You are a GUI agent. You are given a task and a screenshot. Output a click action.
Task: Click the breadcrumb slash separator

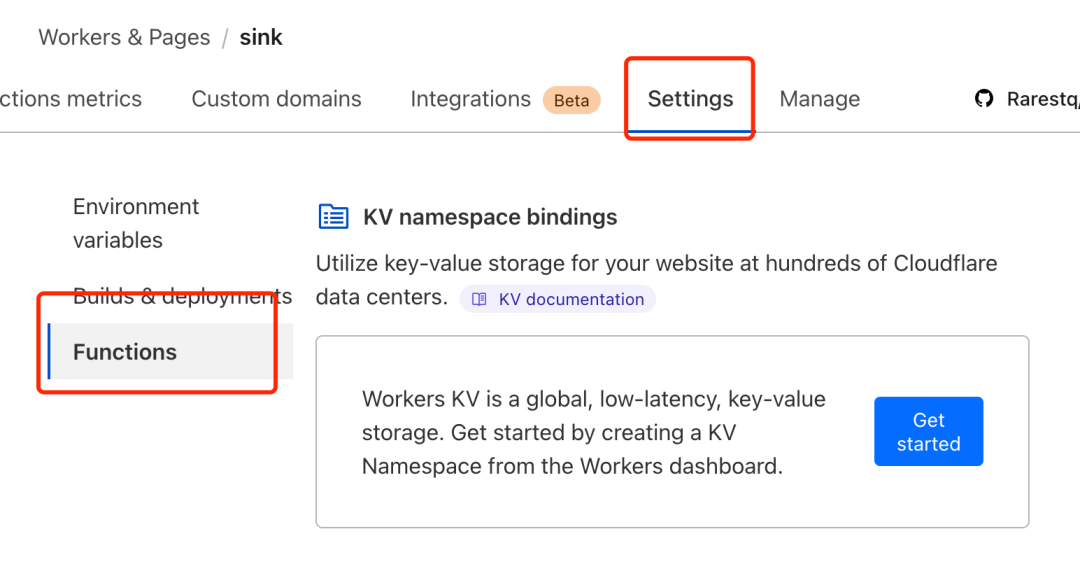tap(225, 38)
